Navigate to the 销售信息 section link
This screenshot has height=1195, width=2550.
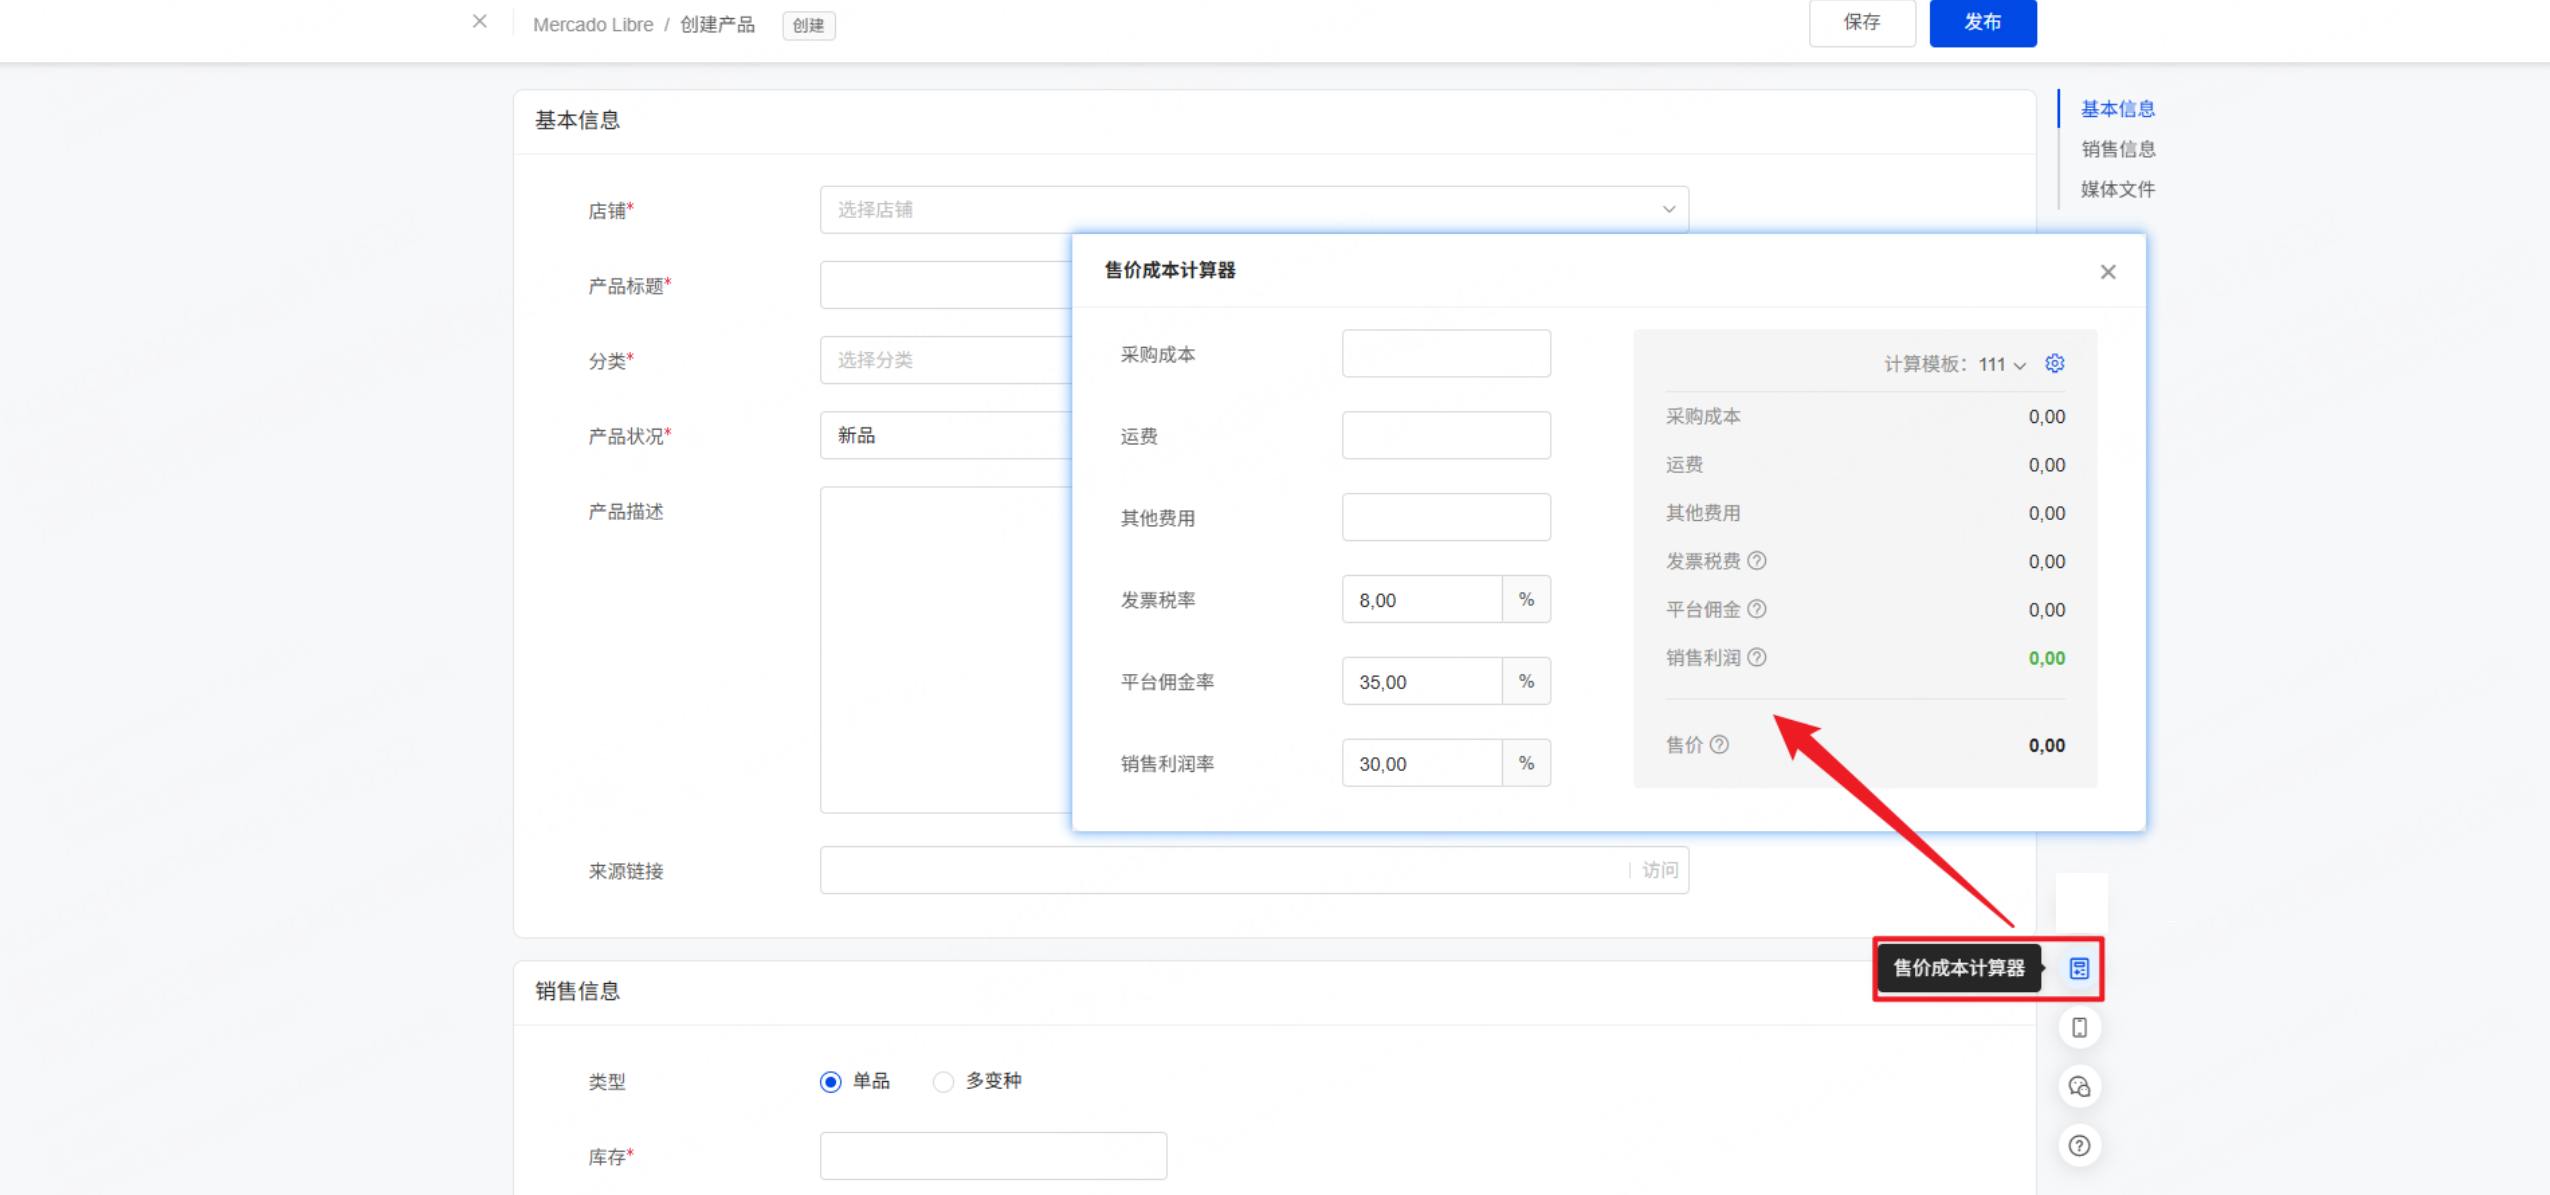pyautogui.click(x=2117, y=148)
